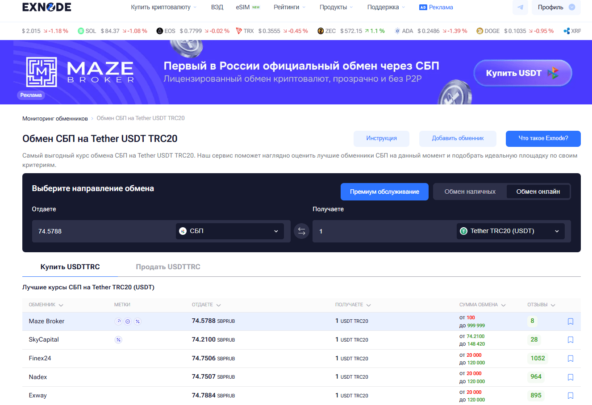Open Finex24 reviews count 1052

pos(538,358)
